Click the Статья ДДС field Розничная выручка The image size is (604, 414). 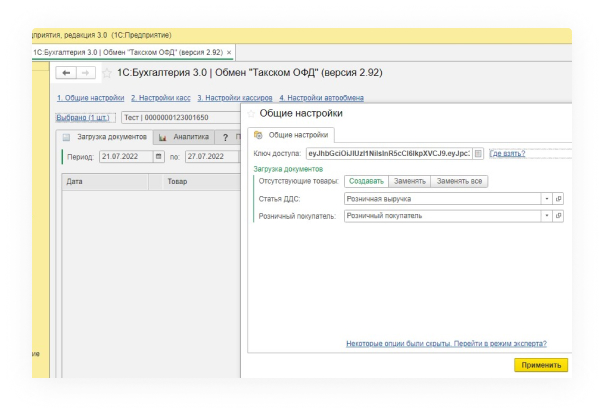(443, 199)
